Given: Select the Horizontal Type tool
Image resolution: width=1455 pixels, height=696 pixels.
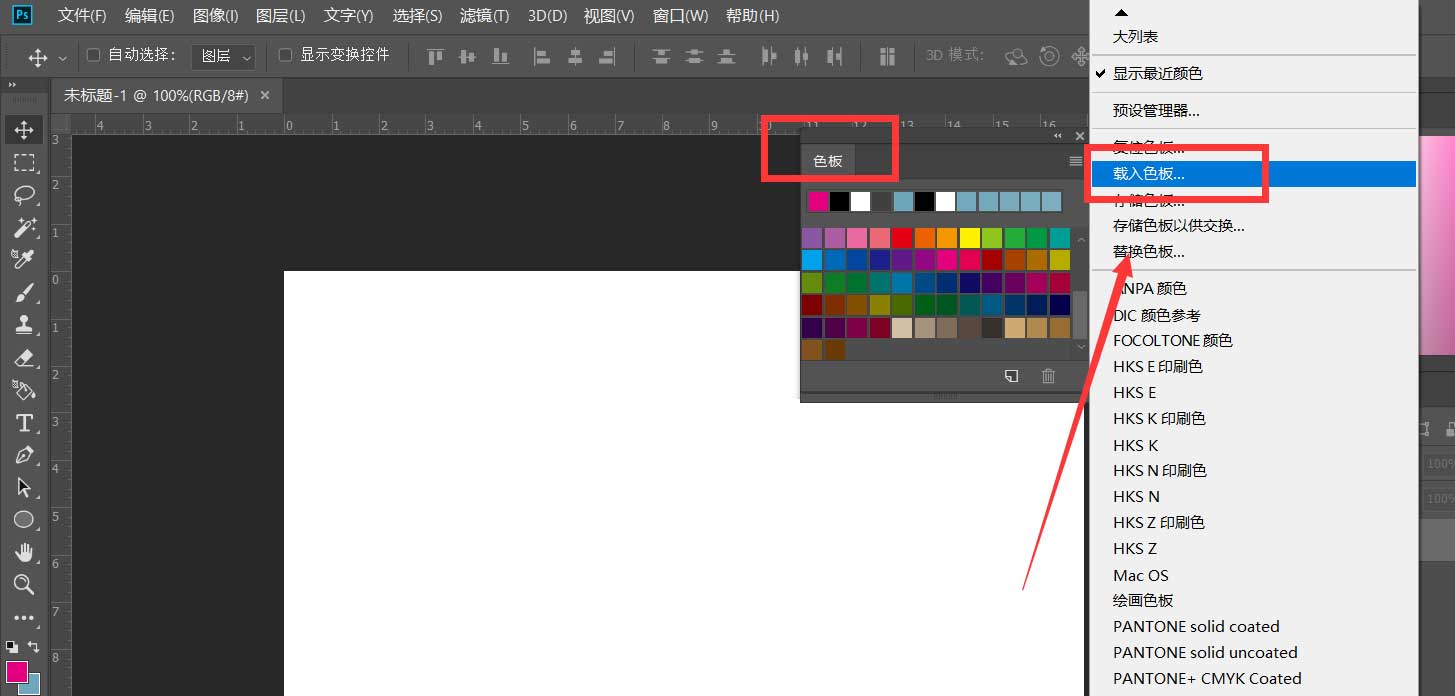Looking at the screenshot, I should (x=24, y=422).
